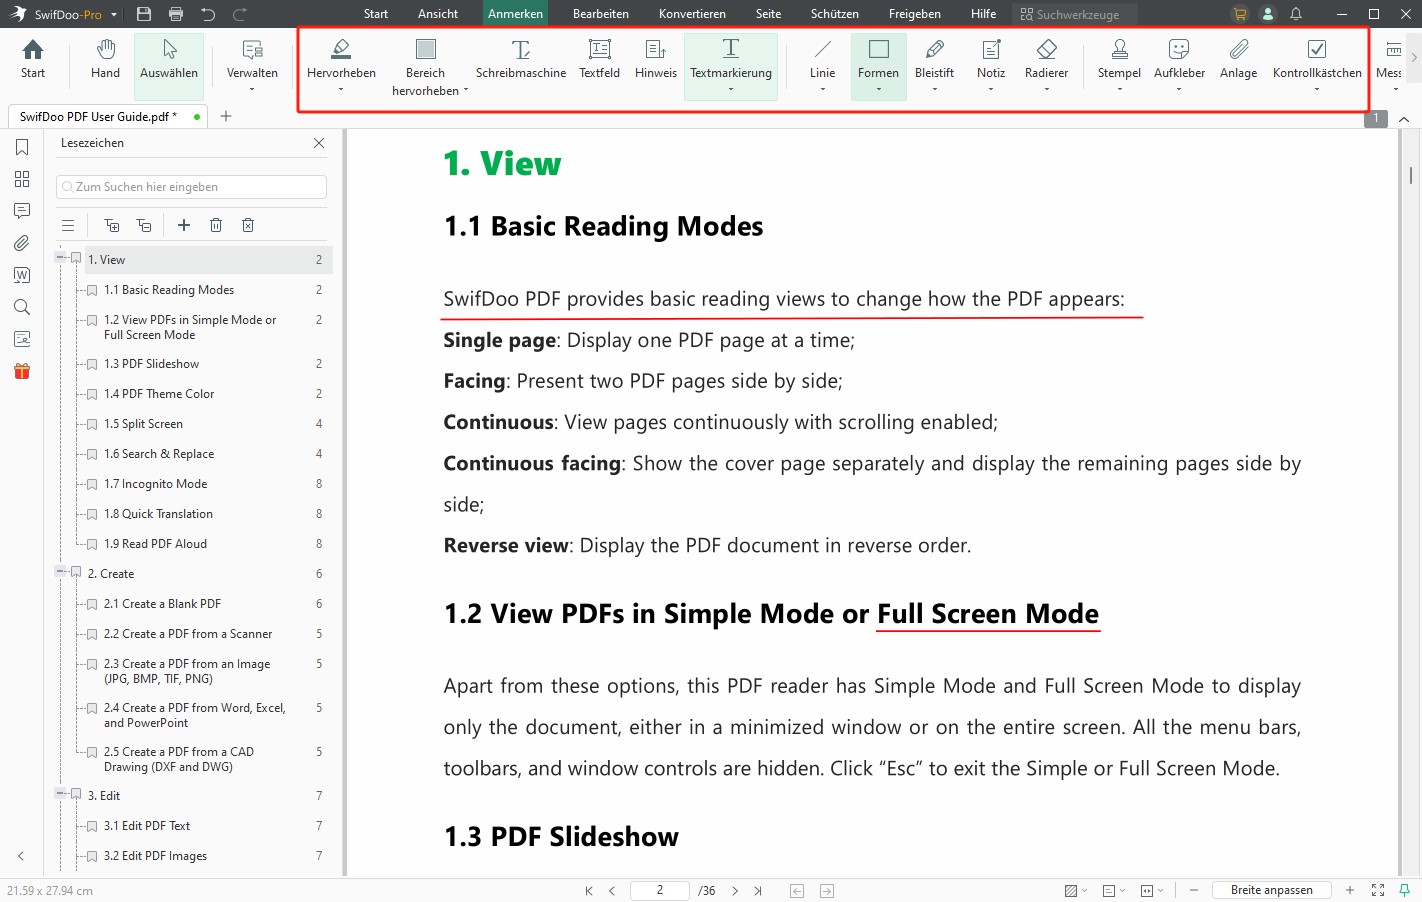
Task: Open the bookmark '1.3 PDF Slideshow'
Action: click(151, 364)
